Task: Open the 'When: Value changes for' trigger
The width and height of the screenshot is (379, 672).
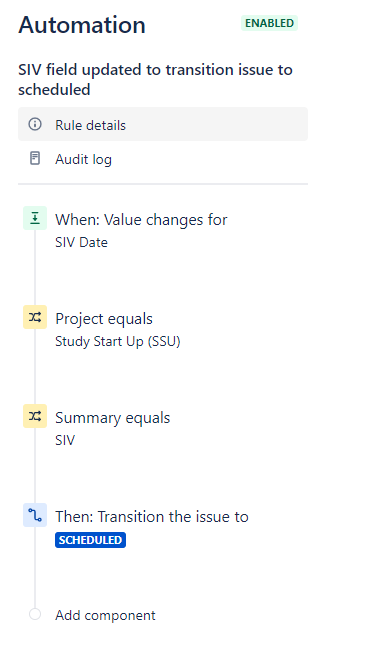Action: pos(141,219)
